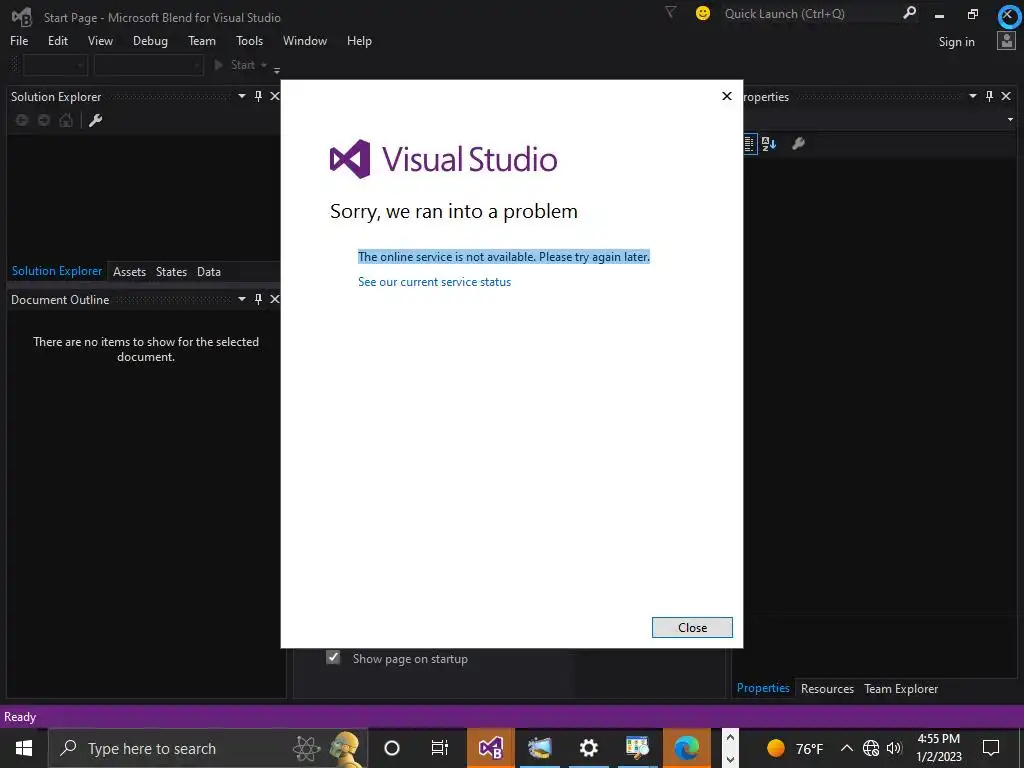Click the Quick Launch magnifier icon
1024x768 pixels.
[x=909, y=13]
